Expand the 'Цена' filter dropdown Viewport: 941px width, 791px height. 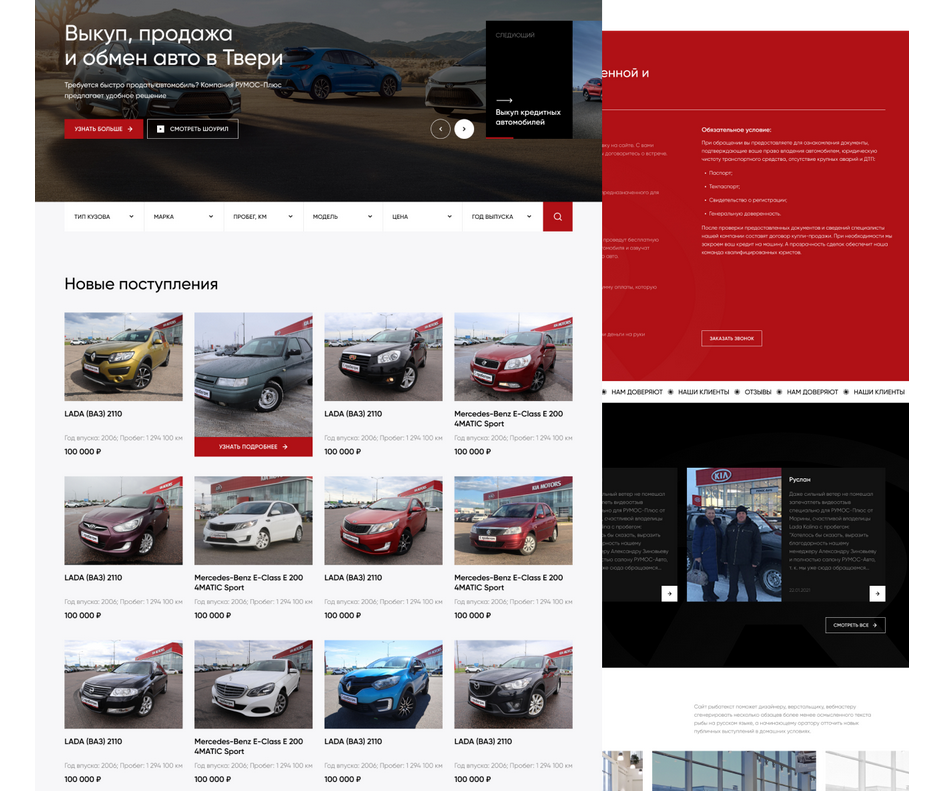coord(422,217)
